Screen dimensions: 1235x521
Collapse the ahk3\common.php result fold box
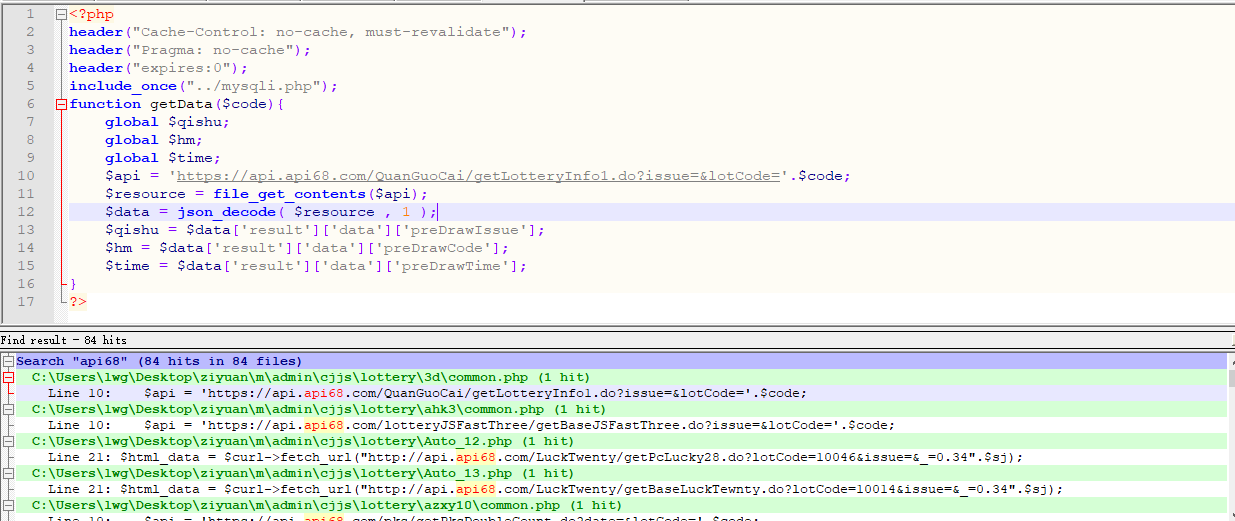pyautogui.click(x=8, y=409)
